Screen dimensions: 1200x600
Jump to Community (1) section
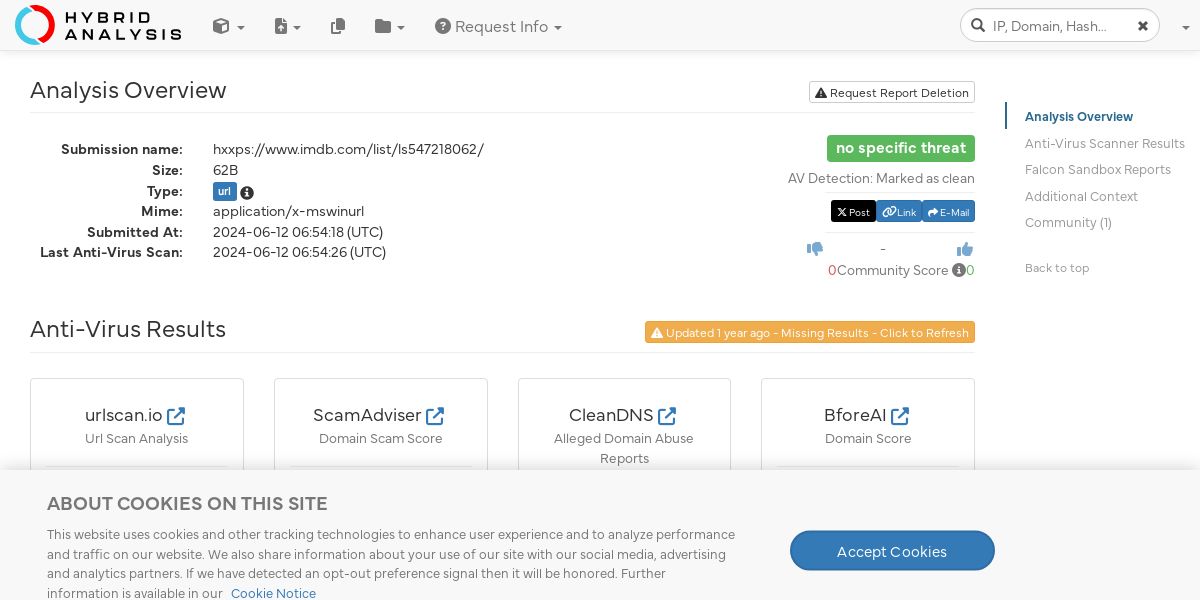(x=1068, y=223)
